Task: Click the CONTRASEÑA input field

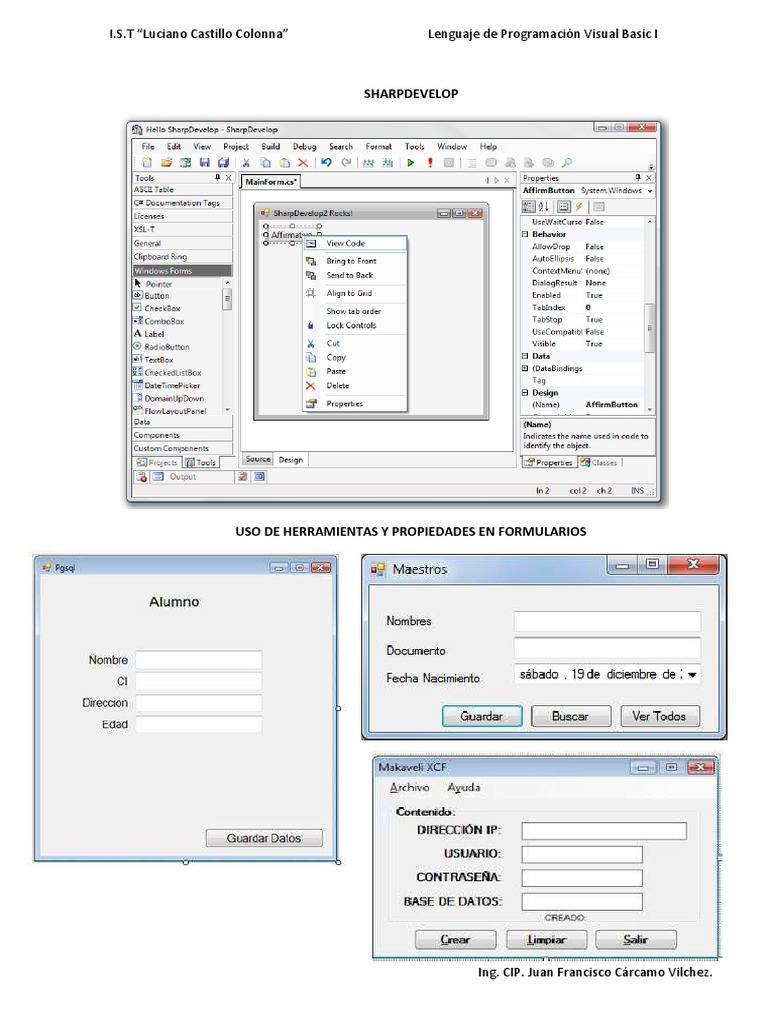Action: 582,878
